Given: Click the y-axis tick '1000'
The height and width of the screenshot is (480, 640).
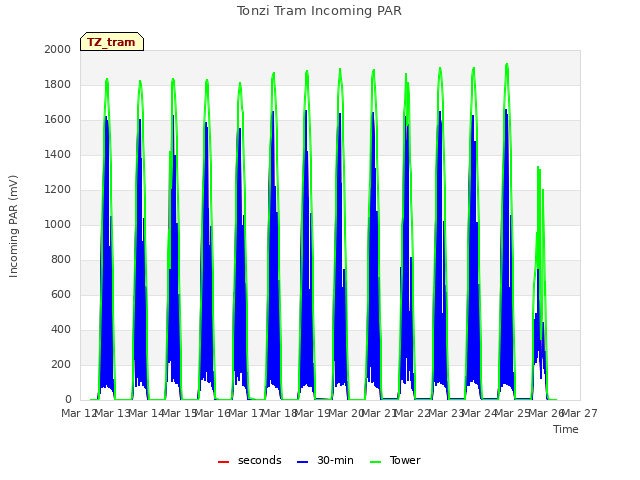Looking at the screenshot, I should 58,225.
